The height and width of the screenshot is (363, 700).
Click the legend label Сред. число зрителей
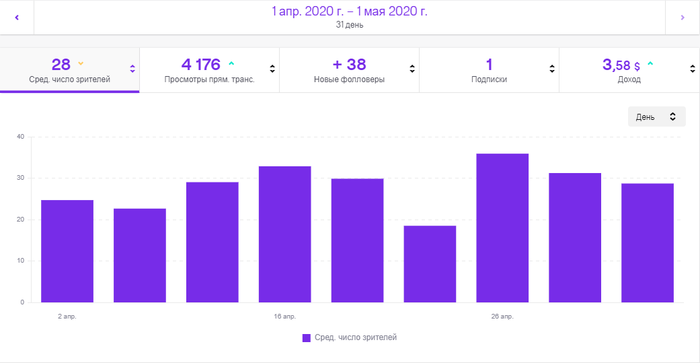(355, 338)
